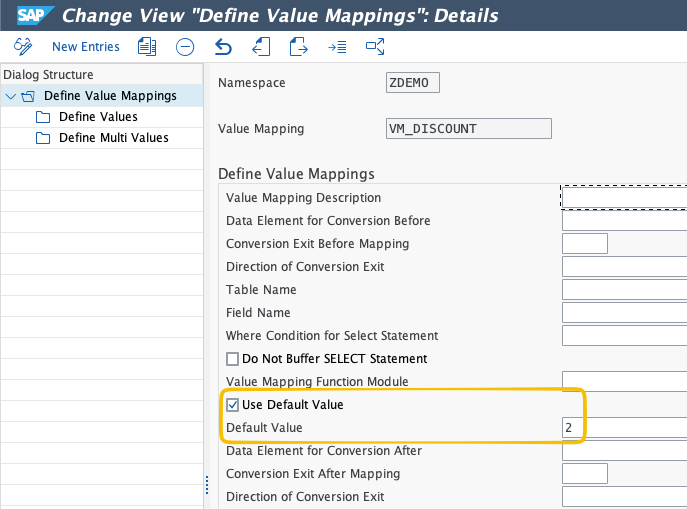Screen dimensions: 687x509
Task: Click Data Element for Conversion Before field
Action: point(624,220)
